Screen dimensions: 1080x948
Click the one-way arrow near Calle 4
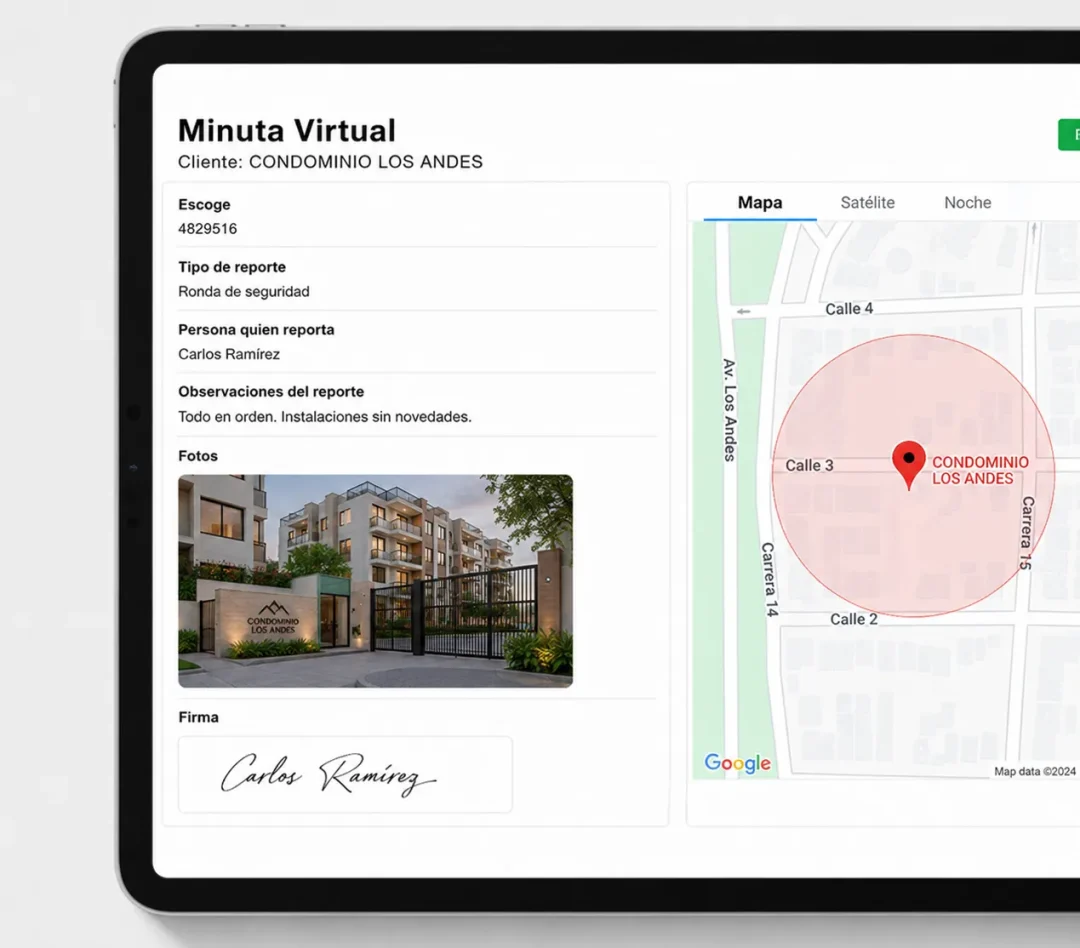click(742, 311)
